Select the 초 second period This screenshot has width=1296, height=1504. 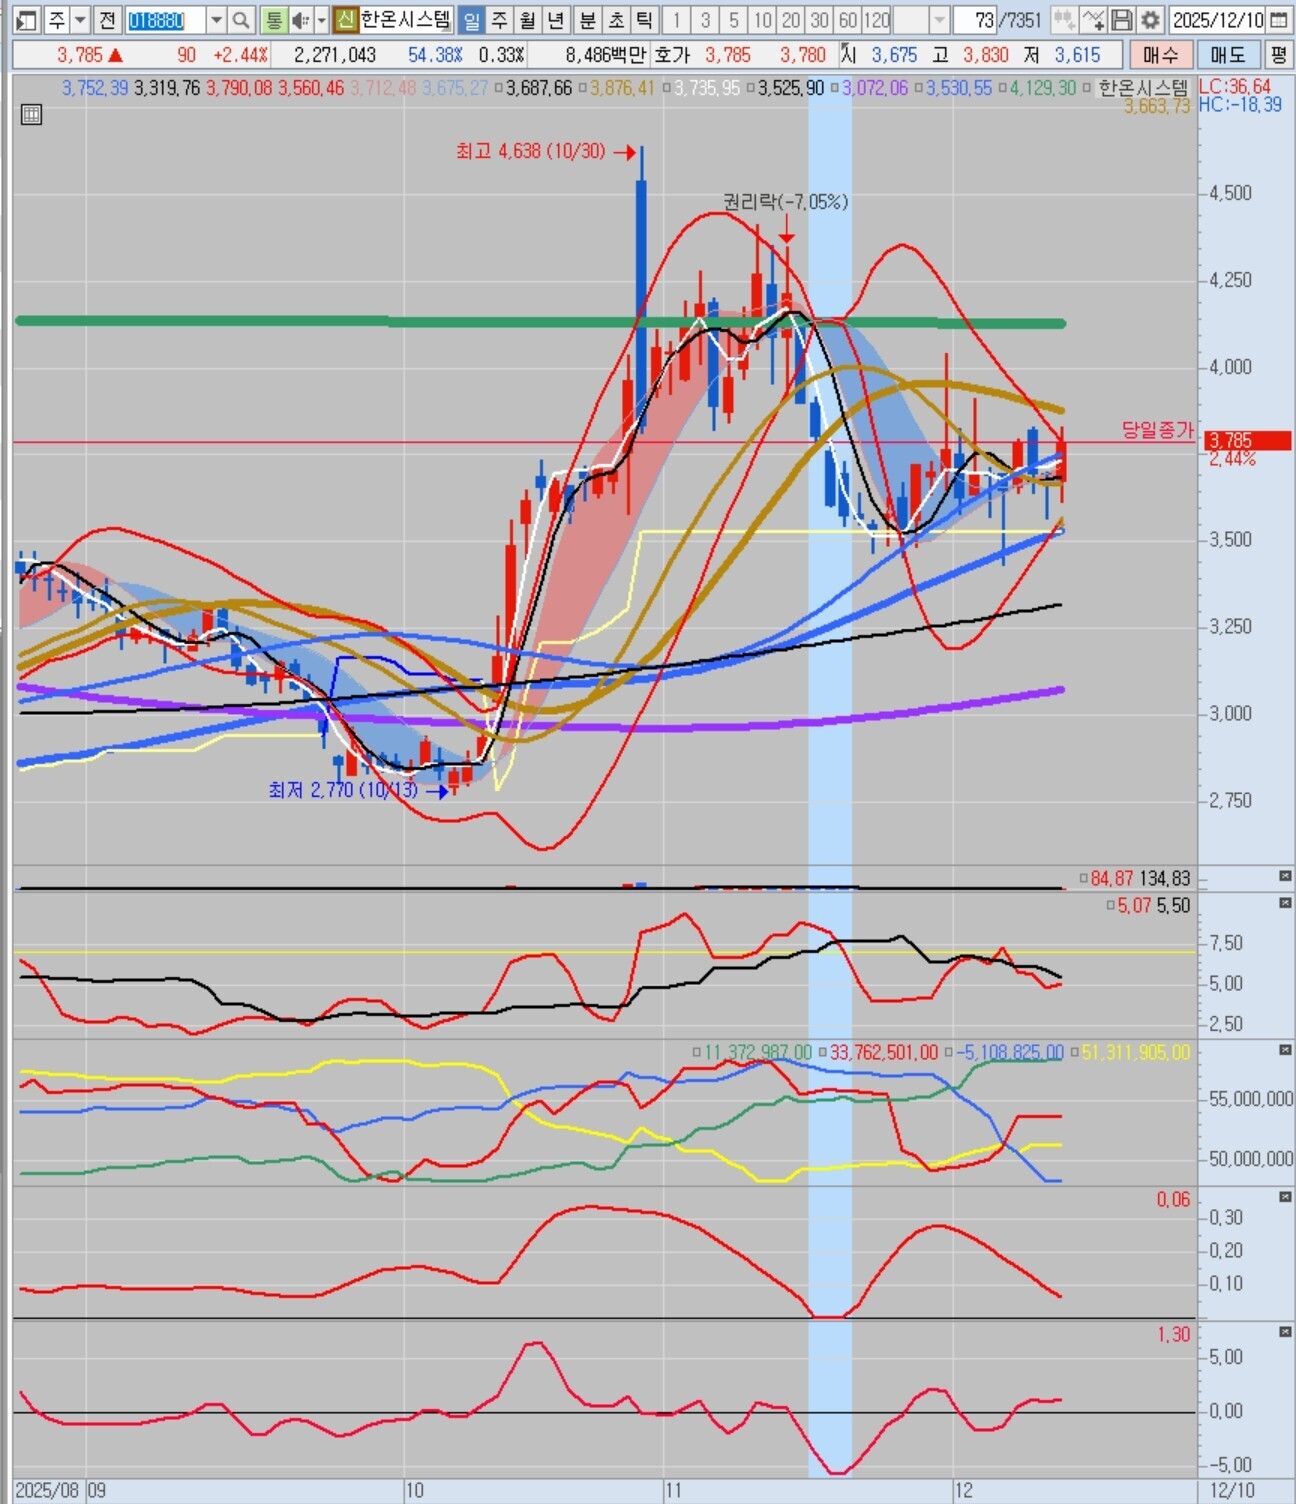coord(616,19)
